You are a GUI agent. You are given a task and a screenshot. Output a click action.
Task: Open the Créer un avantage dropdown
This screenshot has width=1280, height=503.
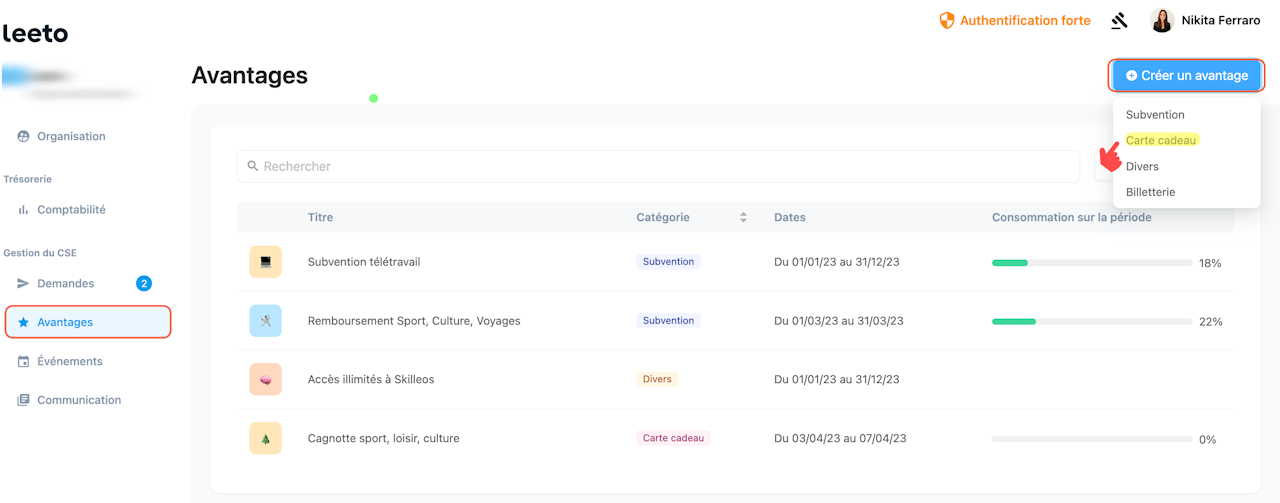pyautogui.click(x=1186, y=76)
